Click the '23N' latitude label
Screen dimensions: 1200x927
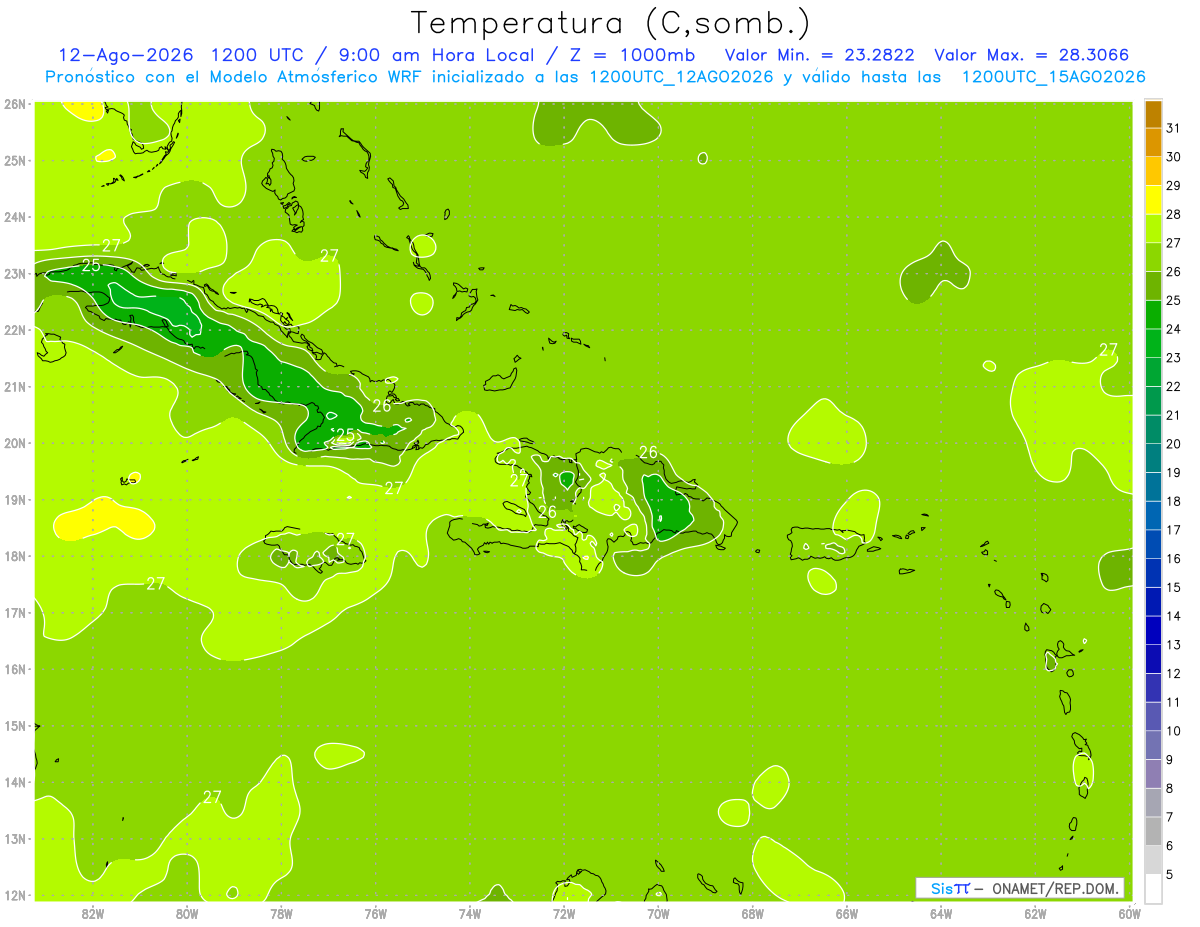(14, 273)
